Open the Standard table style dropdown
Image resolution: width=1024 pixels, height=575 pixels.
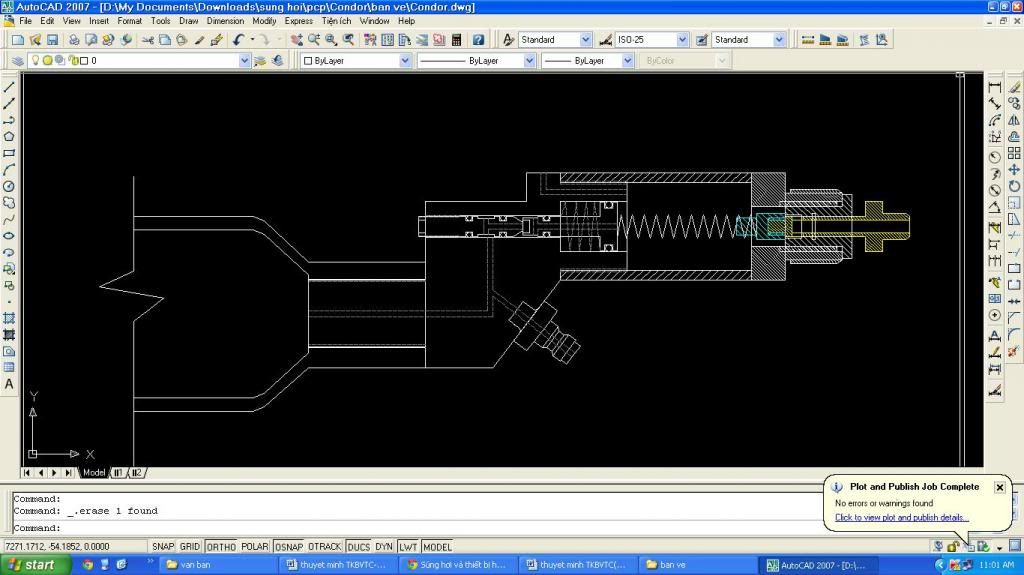tap(779, 40)
